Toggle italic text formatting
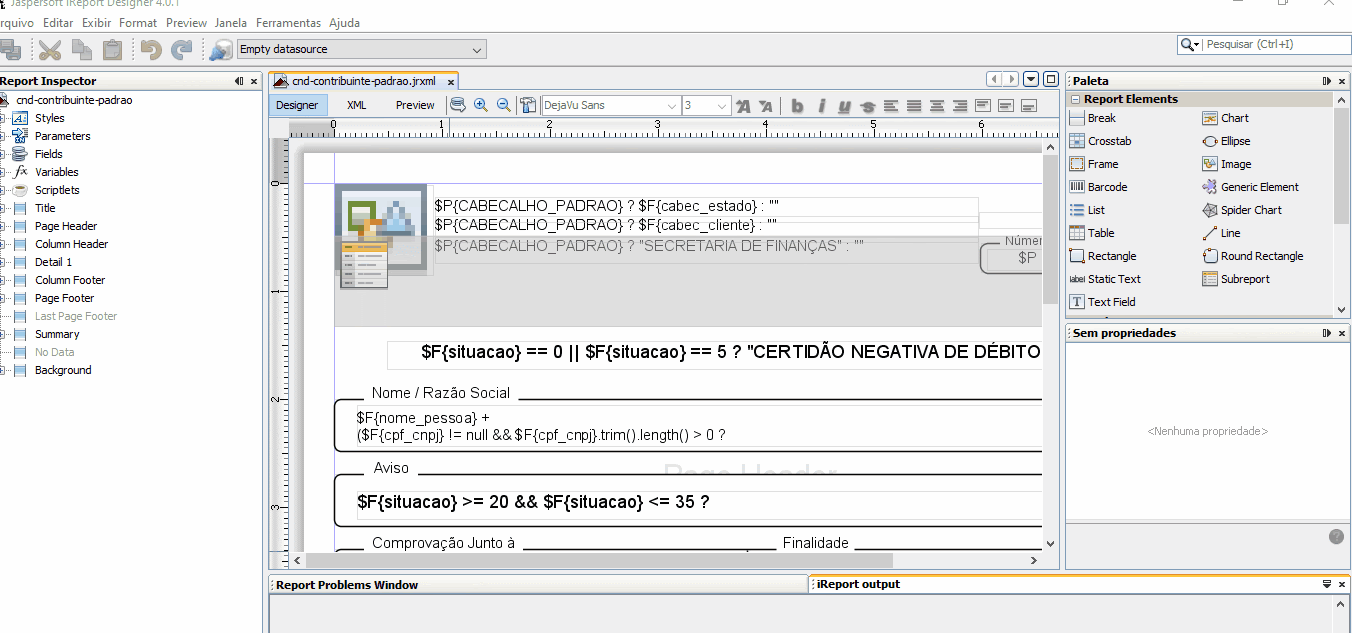This screenshot has height=633, width=1352. pos(821,106)
